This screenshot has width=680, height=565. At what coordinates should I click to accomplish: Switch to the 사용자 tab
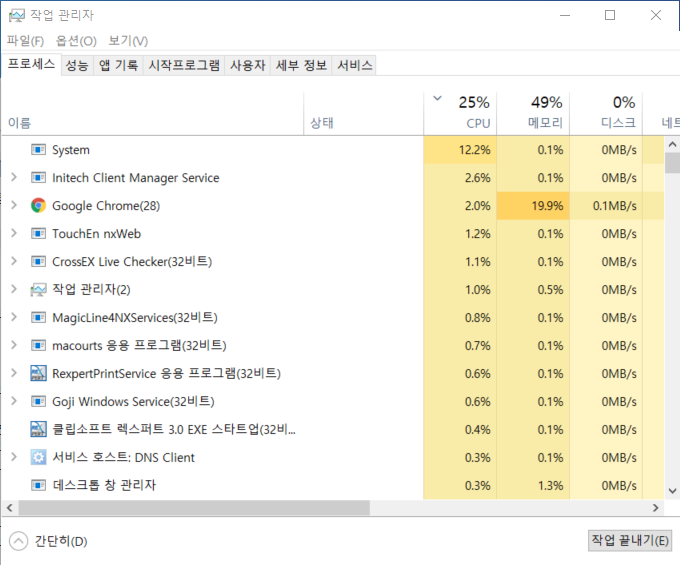248,65
